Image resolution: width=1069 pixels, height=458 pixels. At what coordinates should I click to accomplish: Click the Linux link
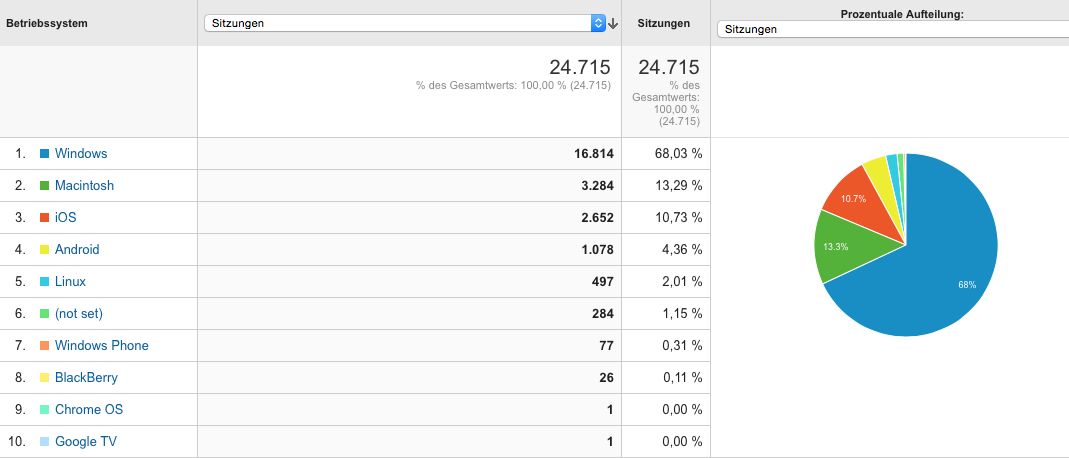tap(70, 281)
